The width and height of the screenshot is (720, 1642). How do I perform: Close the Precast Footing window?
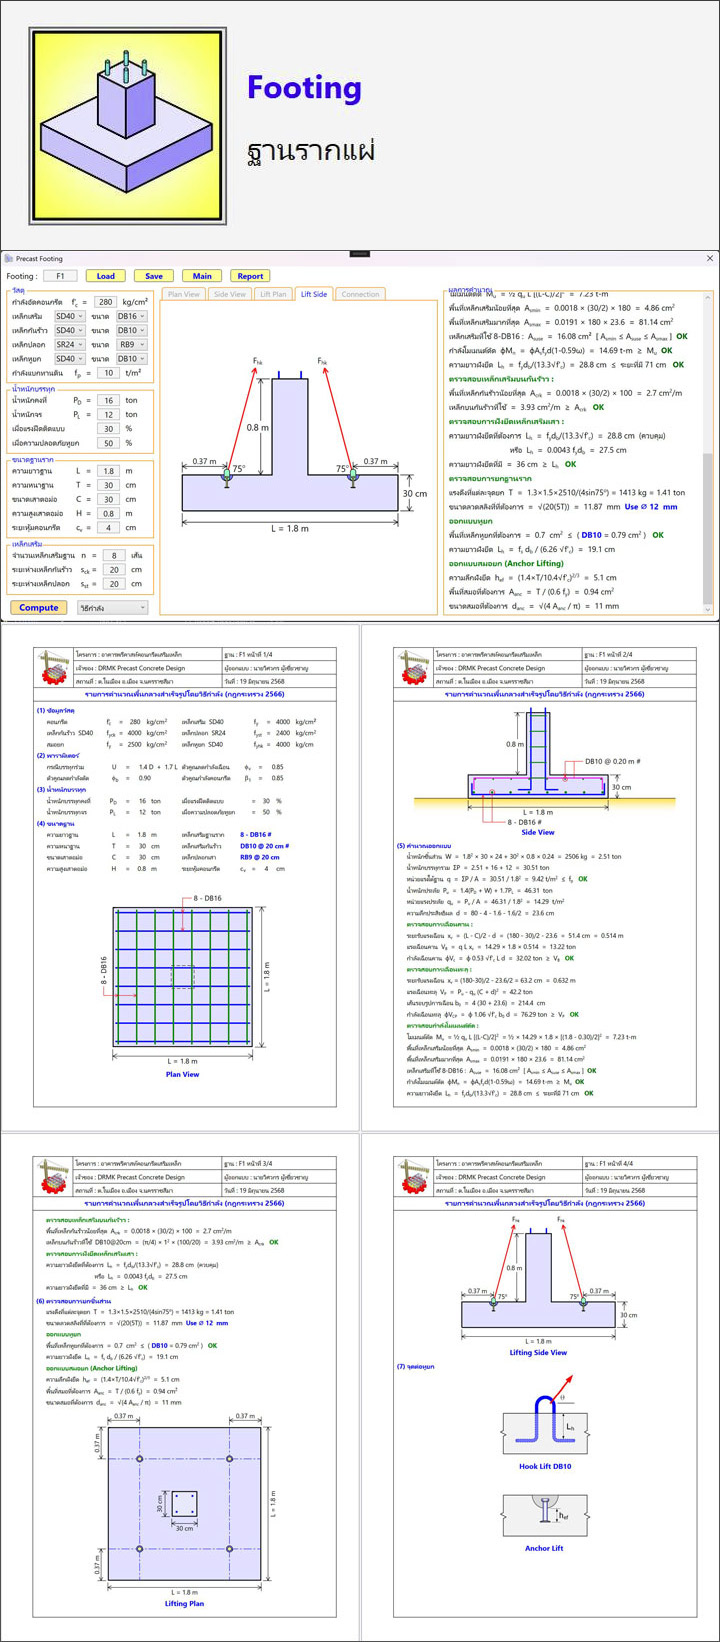coord(710,259)
